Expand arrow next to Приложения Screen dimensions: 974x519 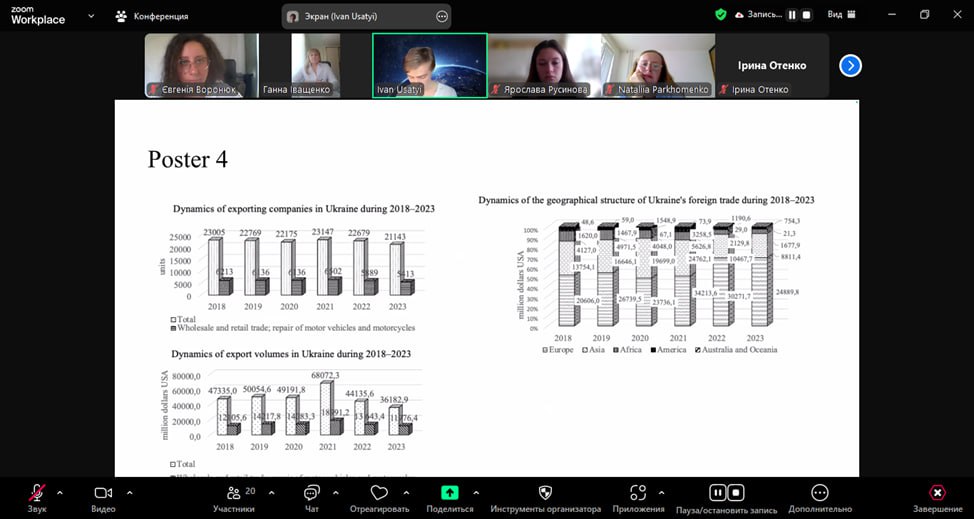661,493
